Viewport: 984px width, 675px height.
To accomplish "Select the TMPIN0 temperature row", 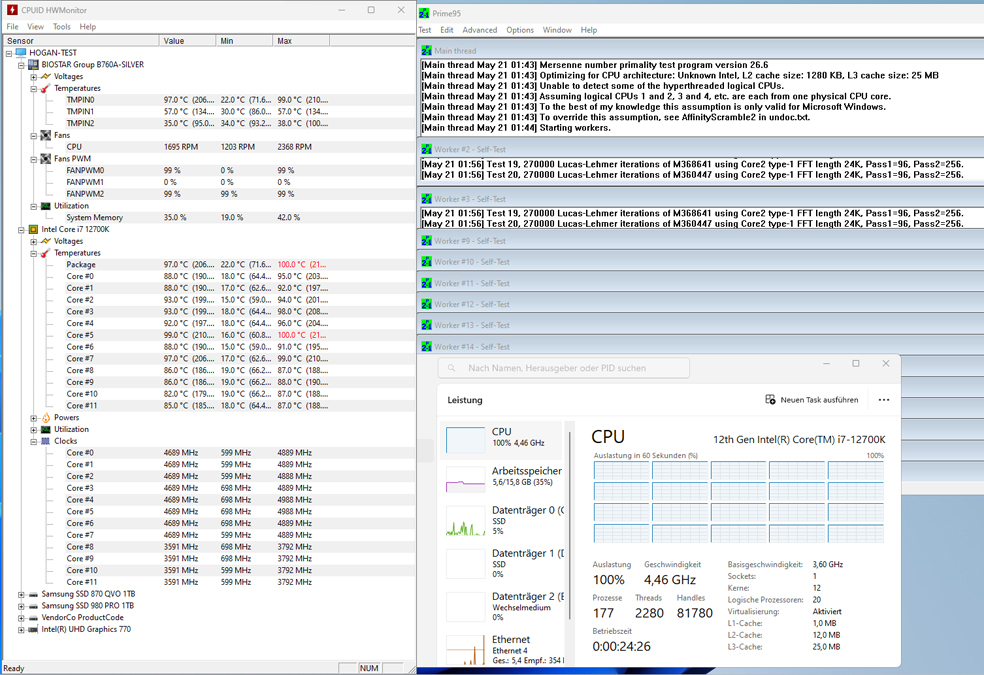I will (210, 100).
